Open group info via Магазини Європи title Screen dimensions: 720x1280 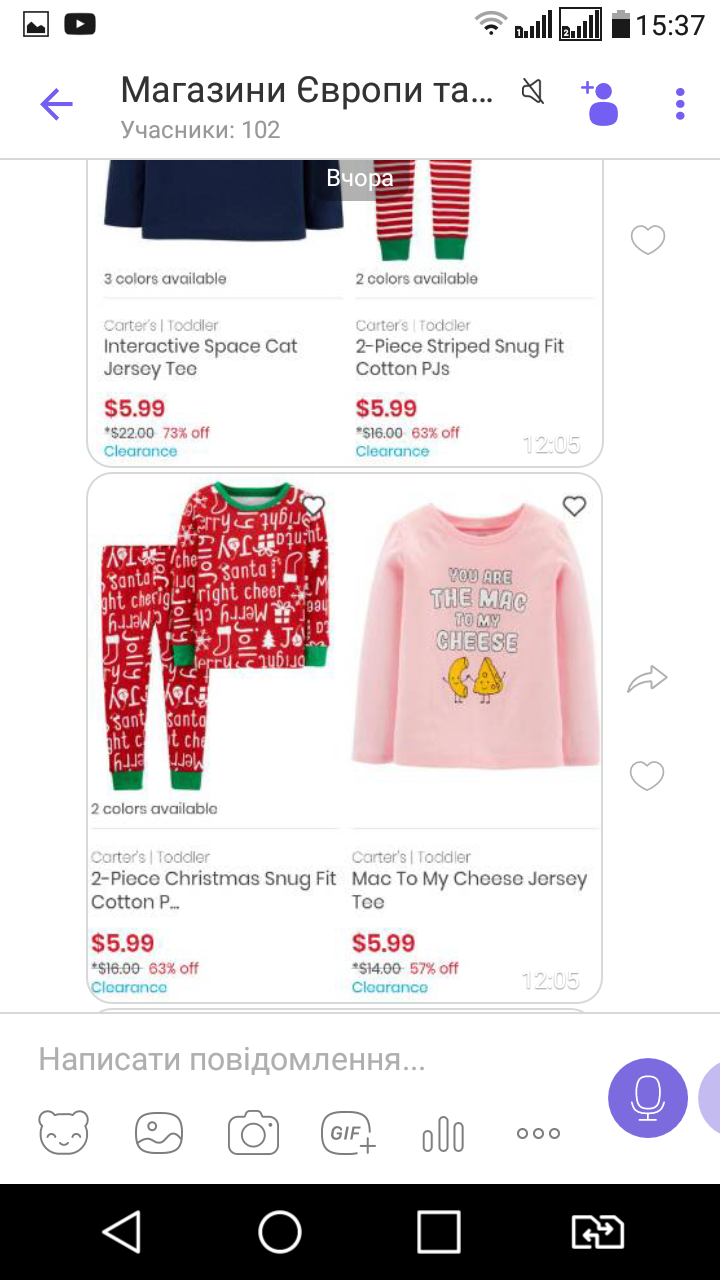pos(307,91)
